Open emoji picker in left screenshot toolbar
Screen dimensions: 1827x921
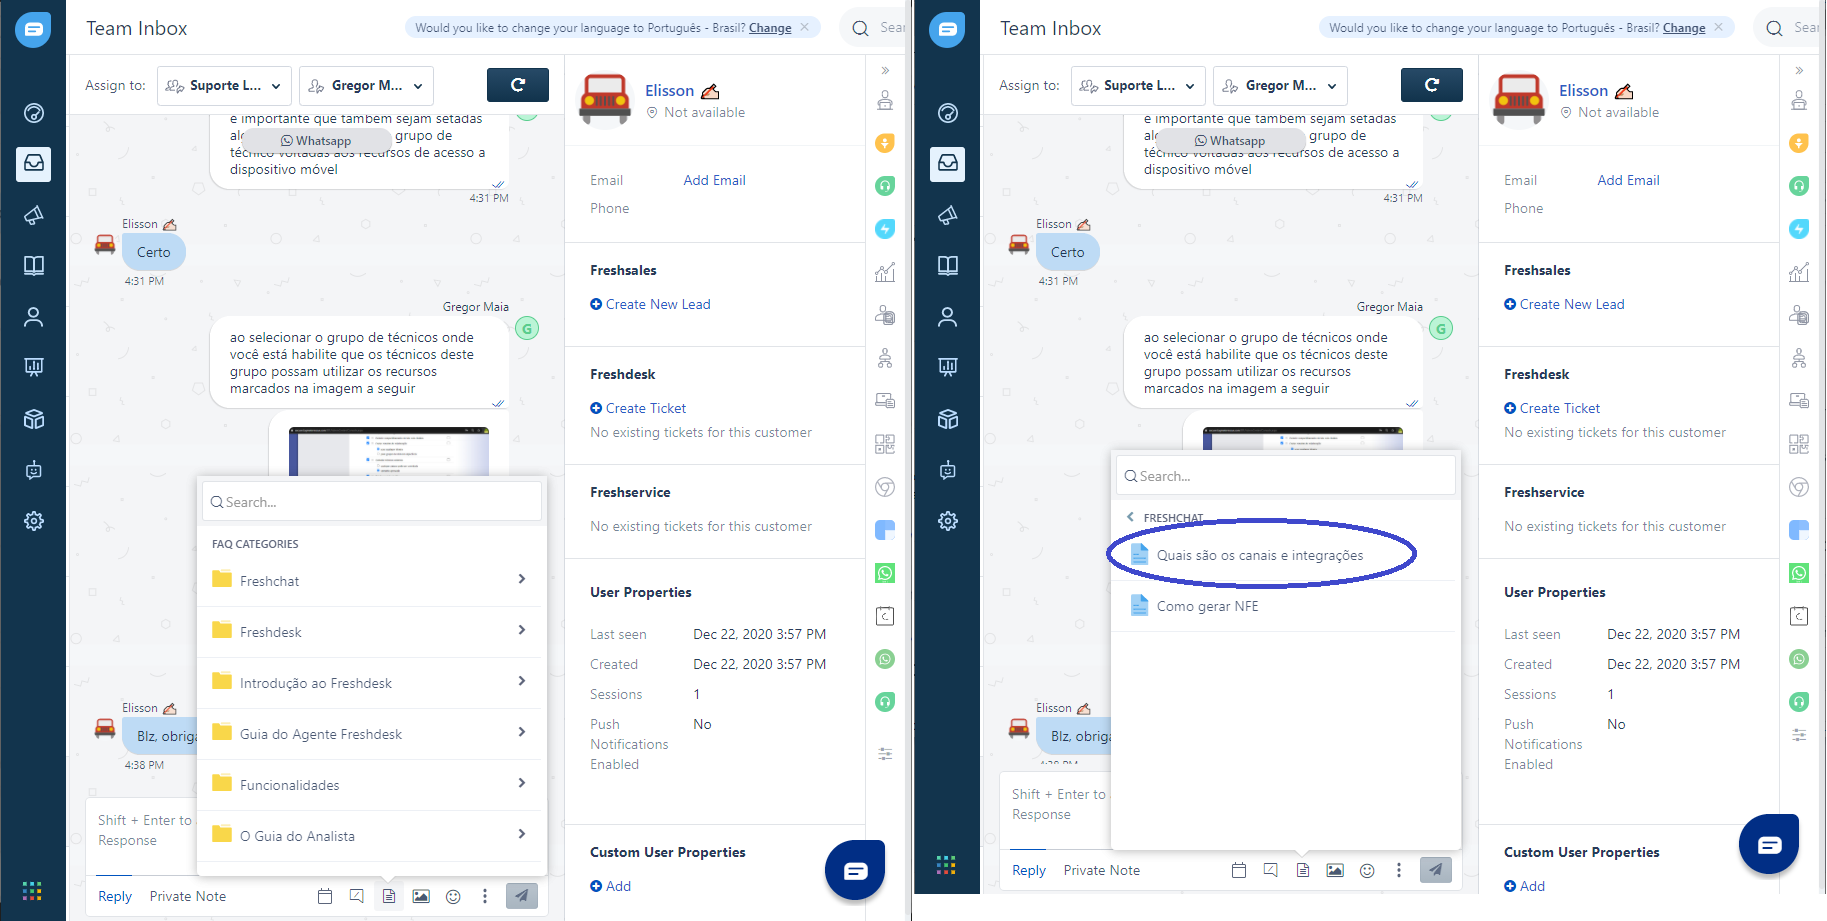pos(453,896)
